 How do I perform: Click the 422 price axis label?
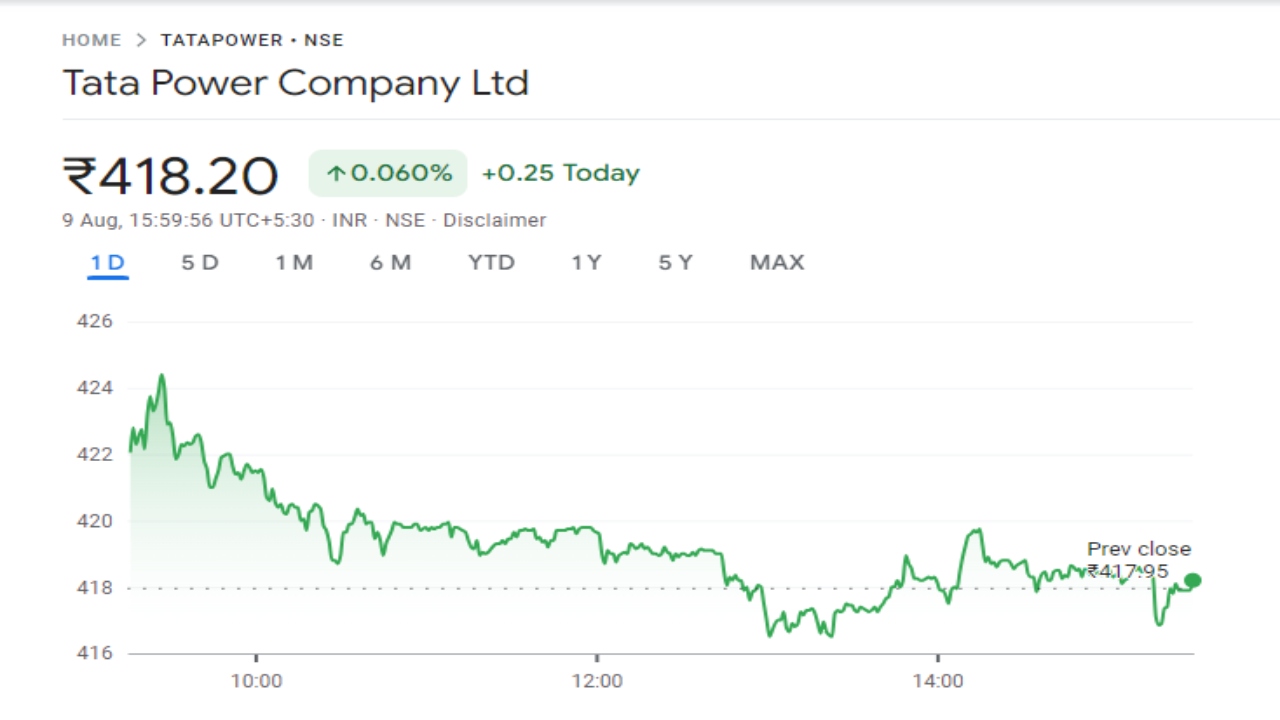[x=95, y=454]
